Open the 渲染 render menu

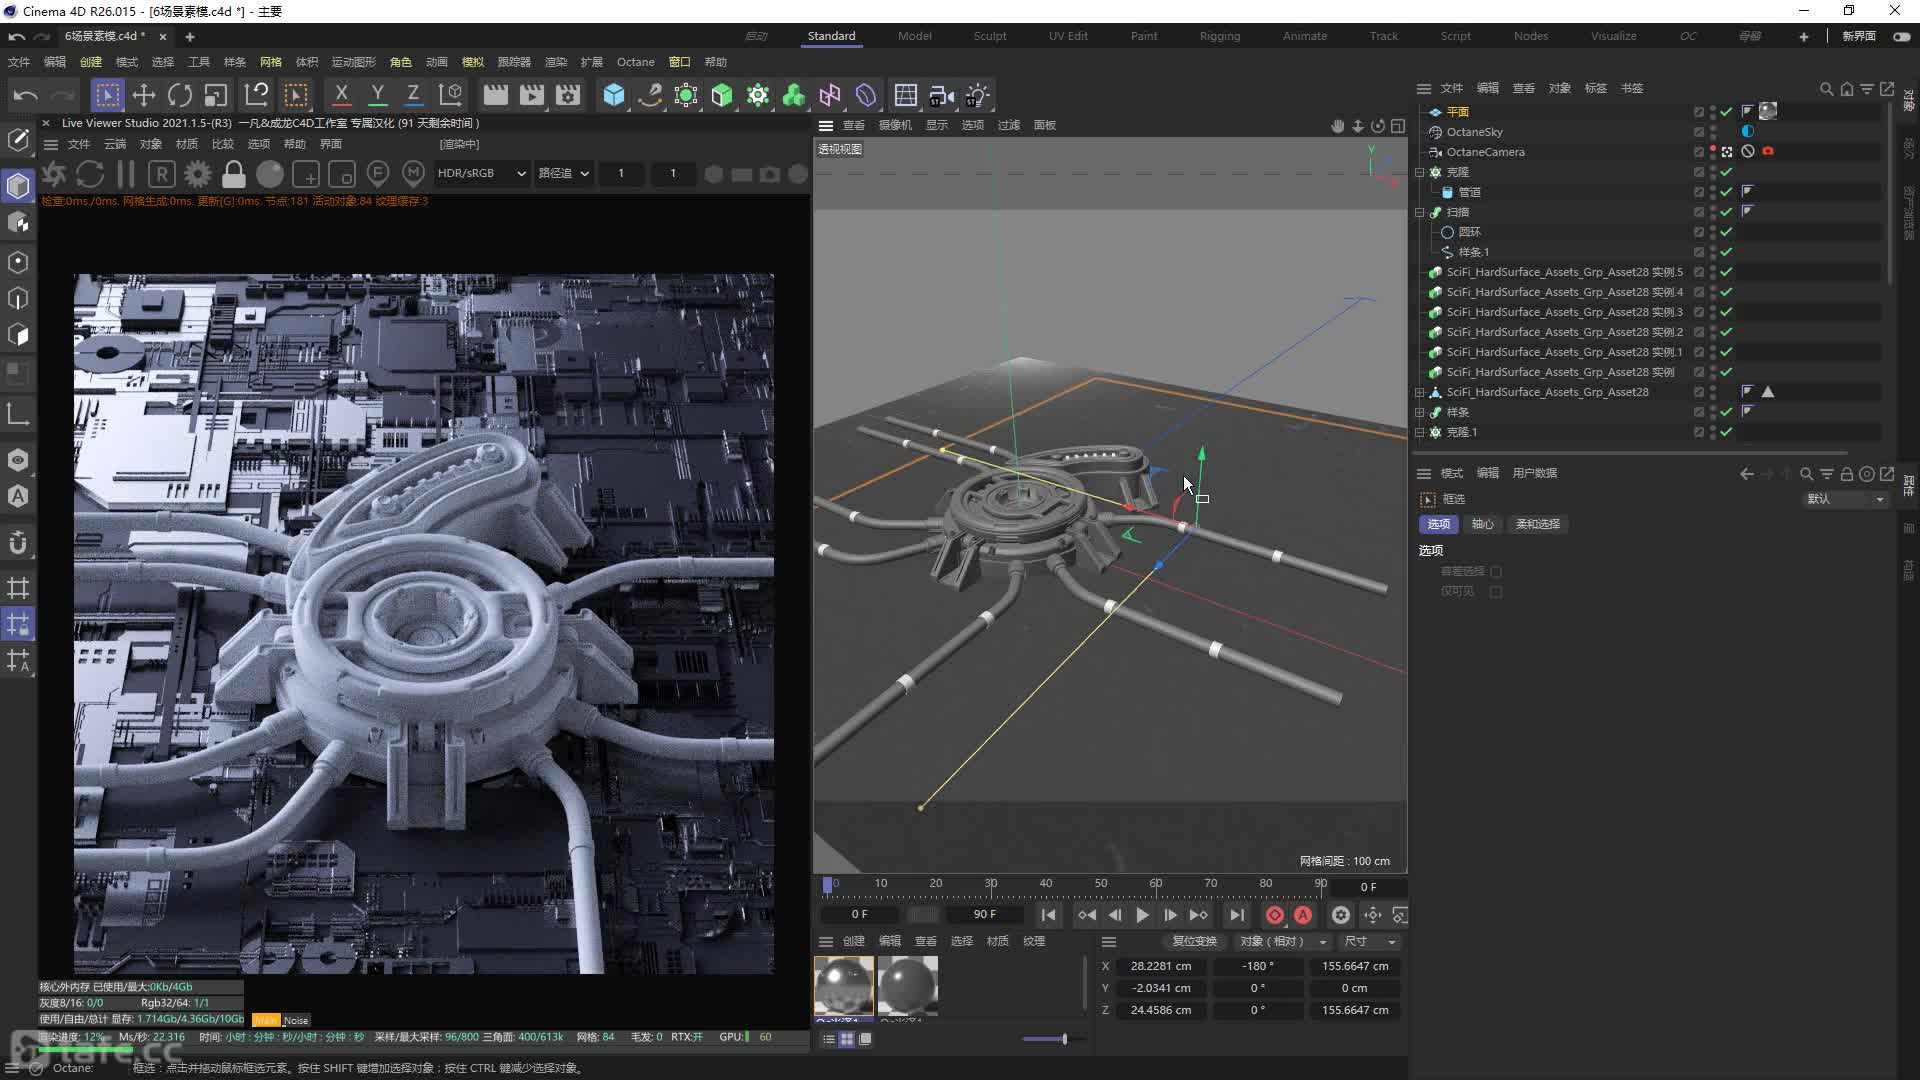tap(556, 62)
